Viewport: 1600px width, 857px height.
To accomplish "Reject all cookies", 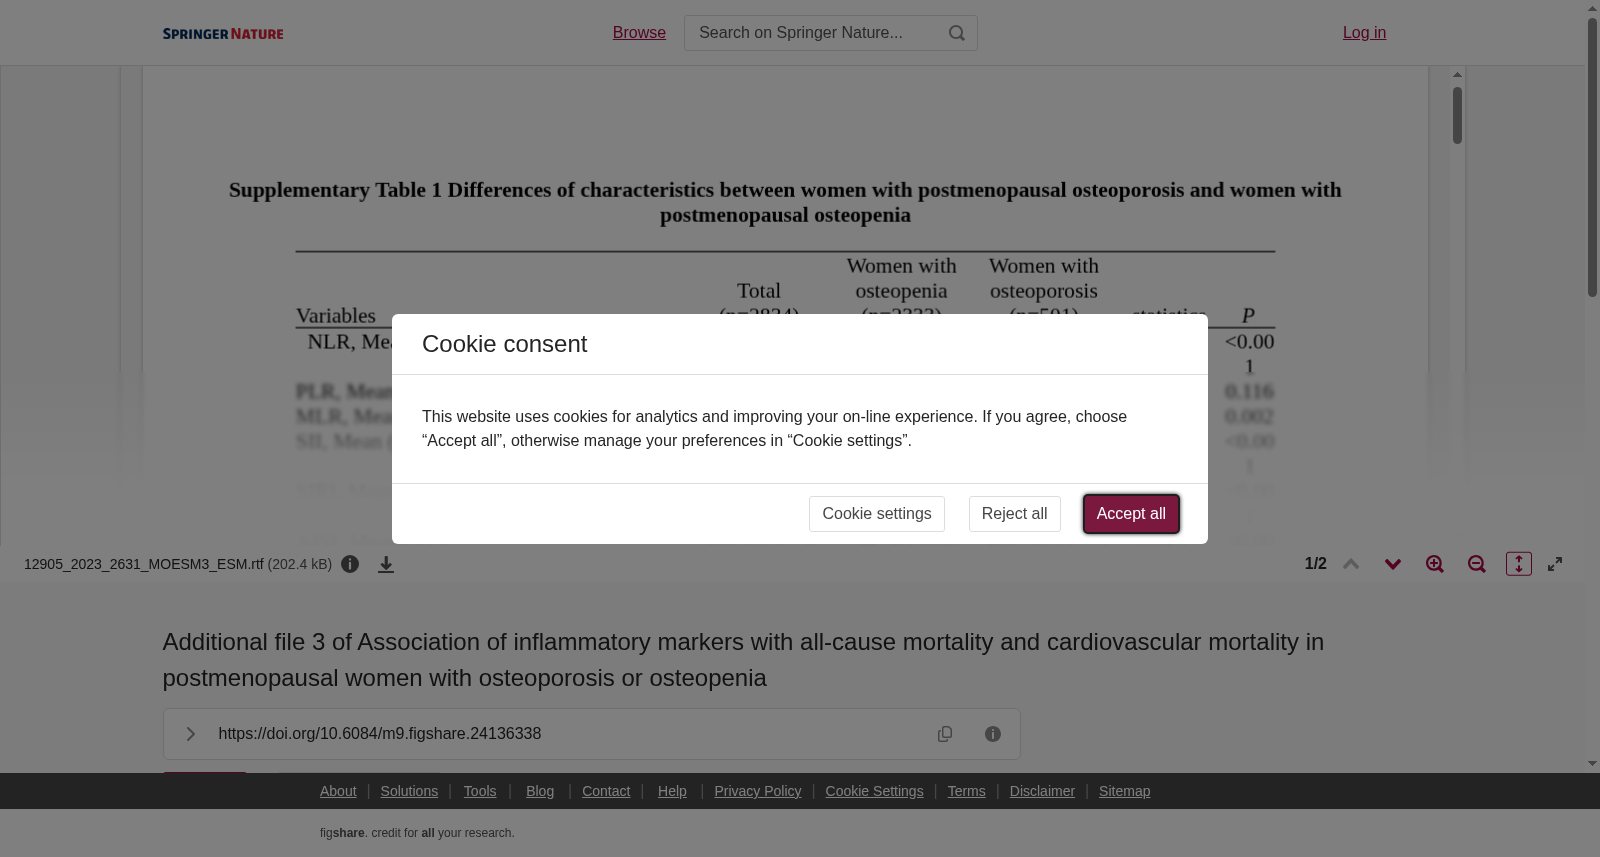I will [x=1015, y=514].
